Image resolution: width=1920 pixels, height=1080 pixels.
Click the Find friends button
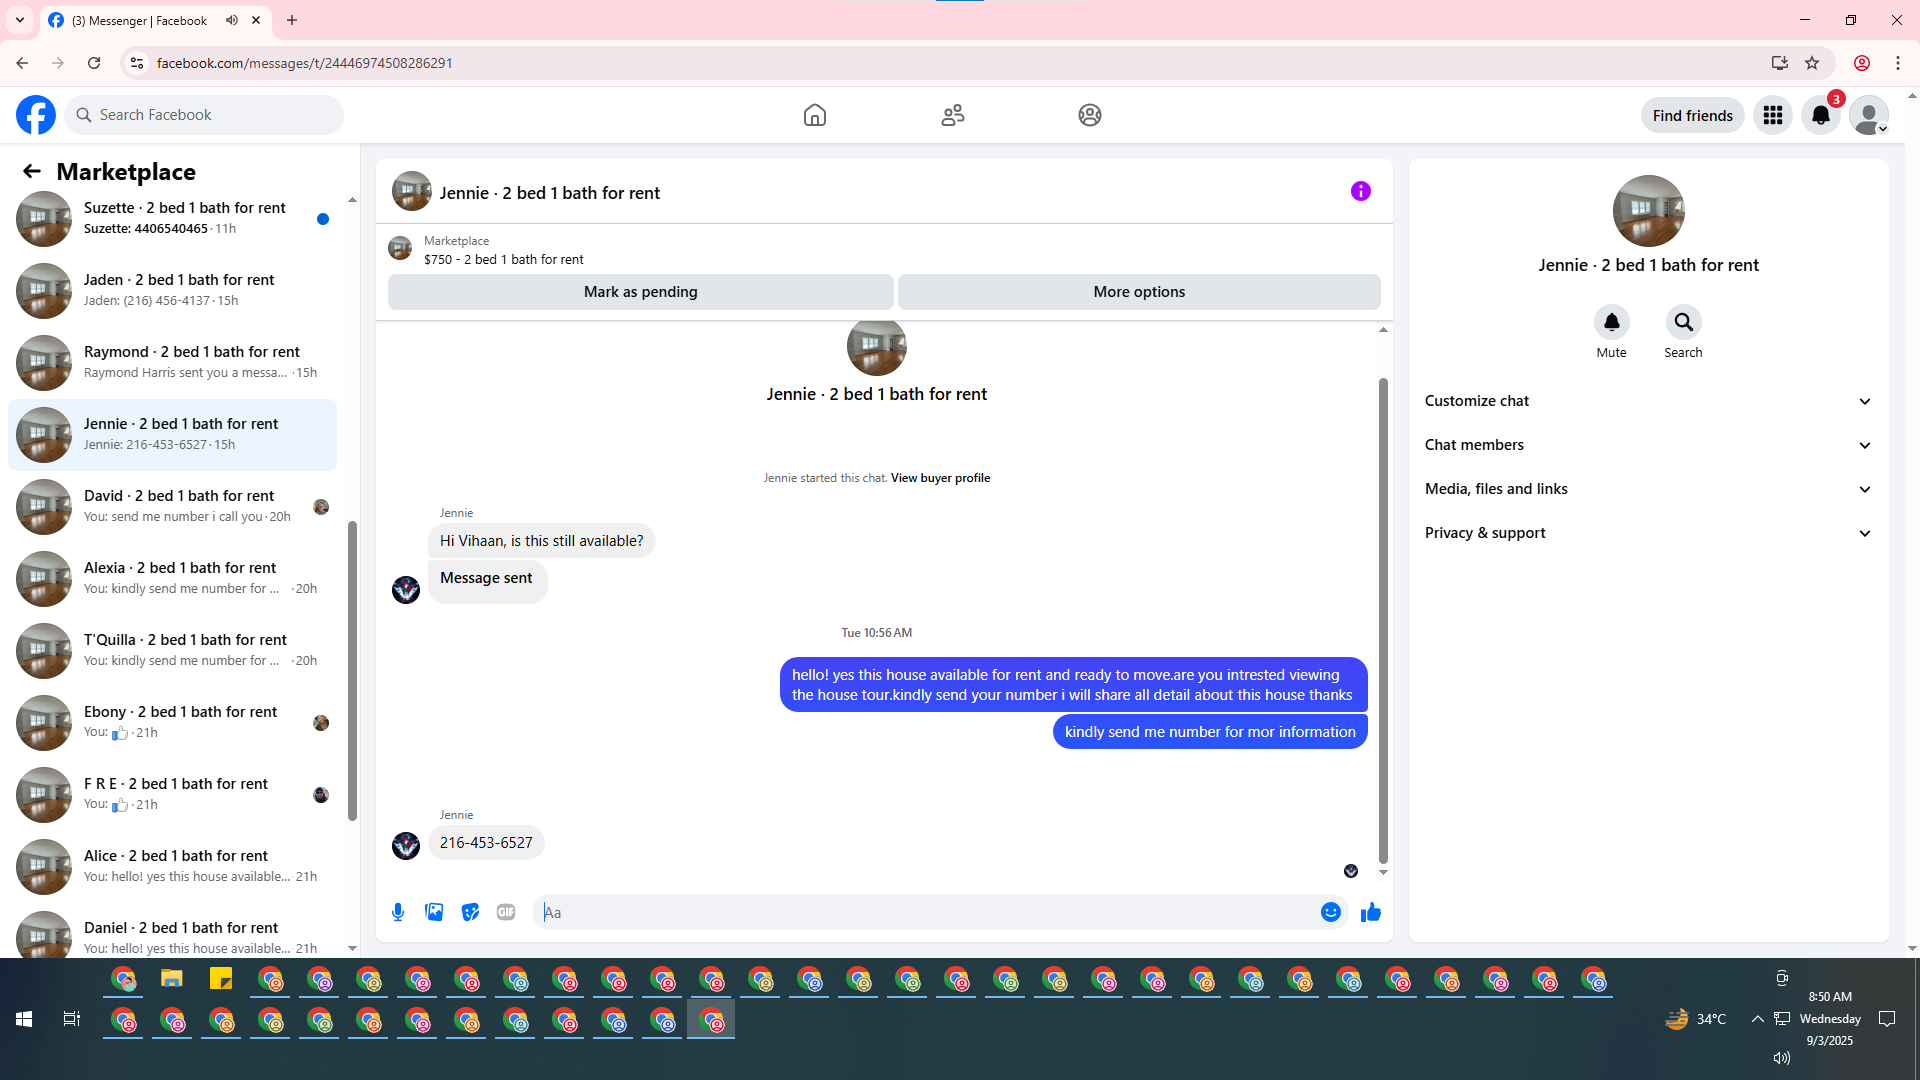coord(1693,115)
